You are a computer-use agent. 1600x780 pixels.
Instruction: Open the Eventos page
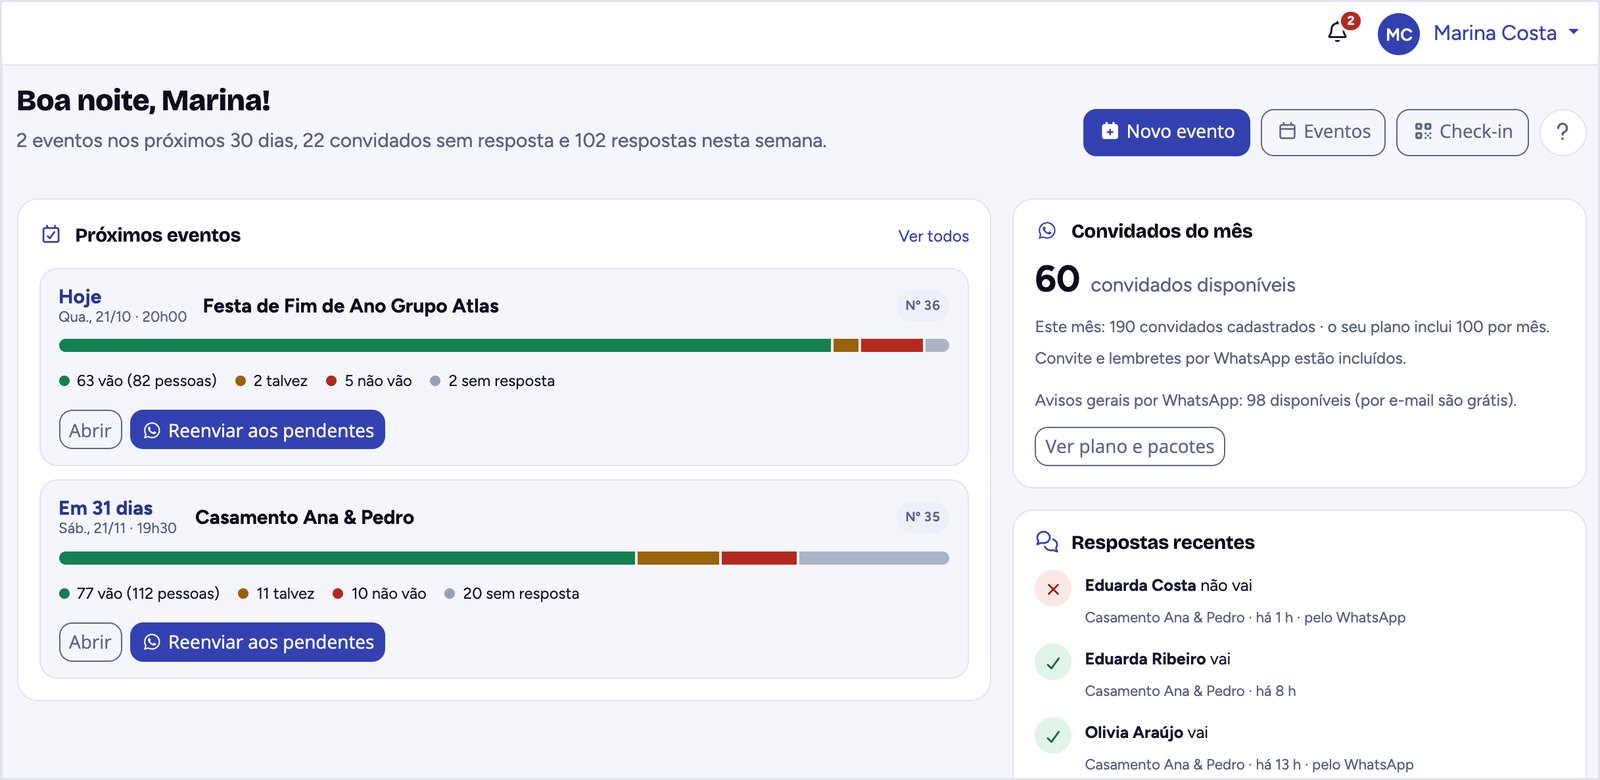[x=1323, y=132]
